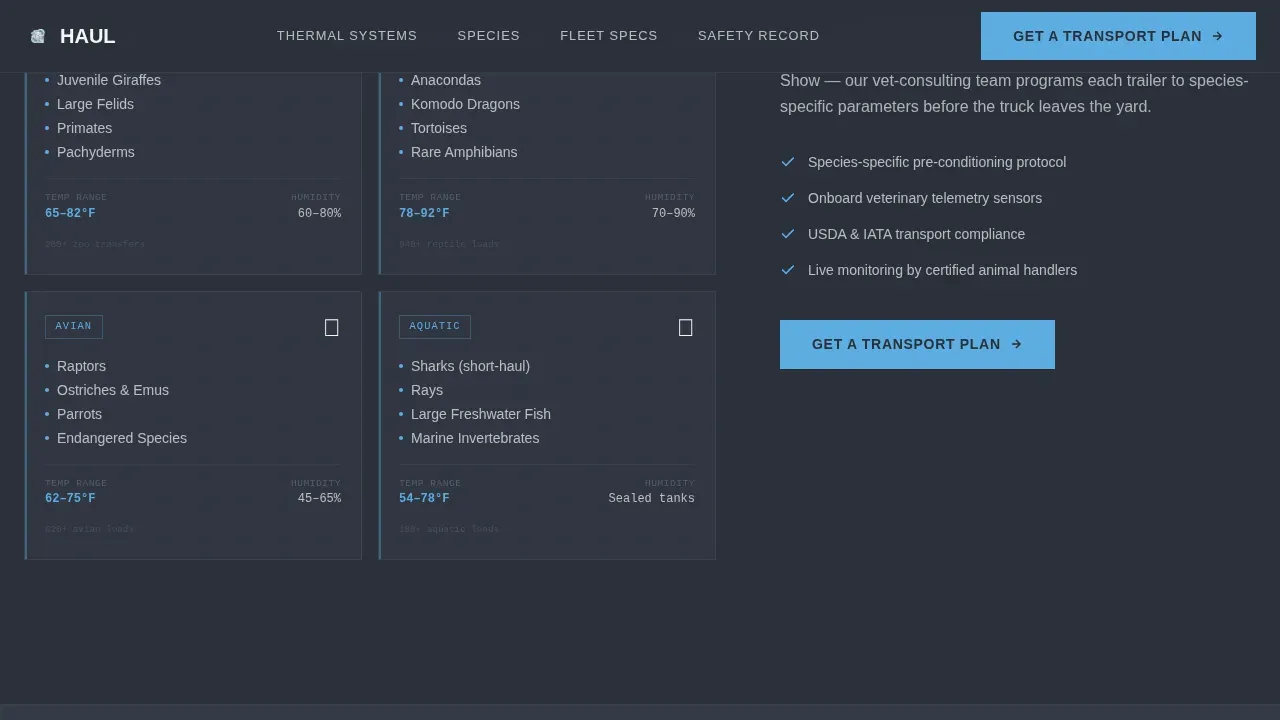Screen dimensions: 1280x720
Task: Click the Endangered Species list item
Action: pyautogui.click(x=122, y=438)
